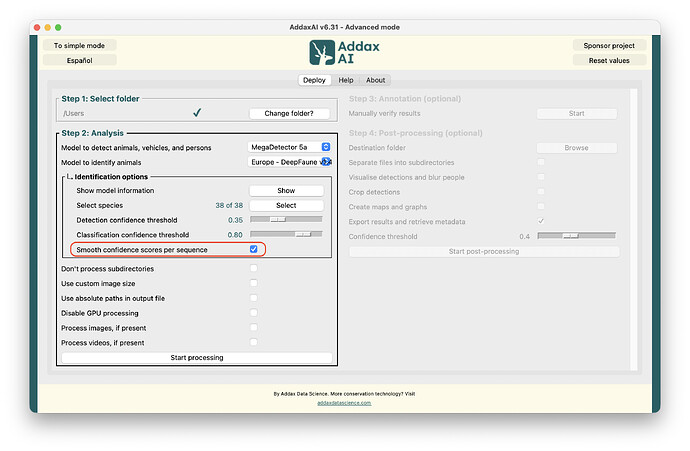Click classification threshold value 0.80
The image size is (690, 451).
[x=235, y=235]
